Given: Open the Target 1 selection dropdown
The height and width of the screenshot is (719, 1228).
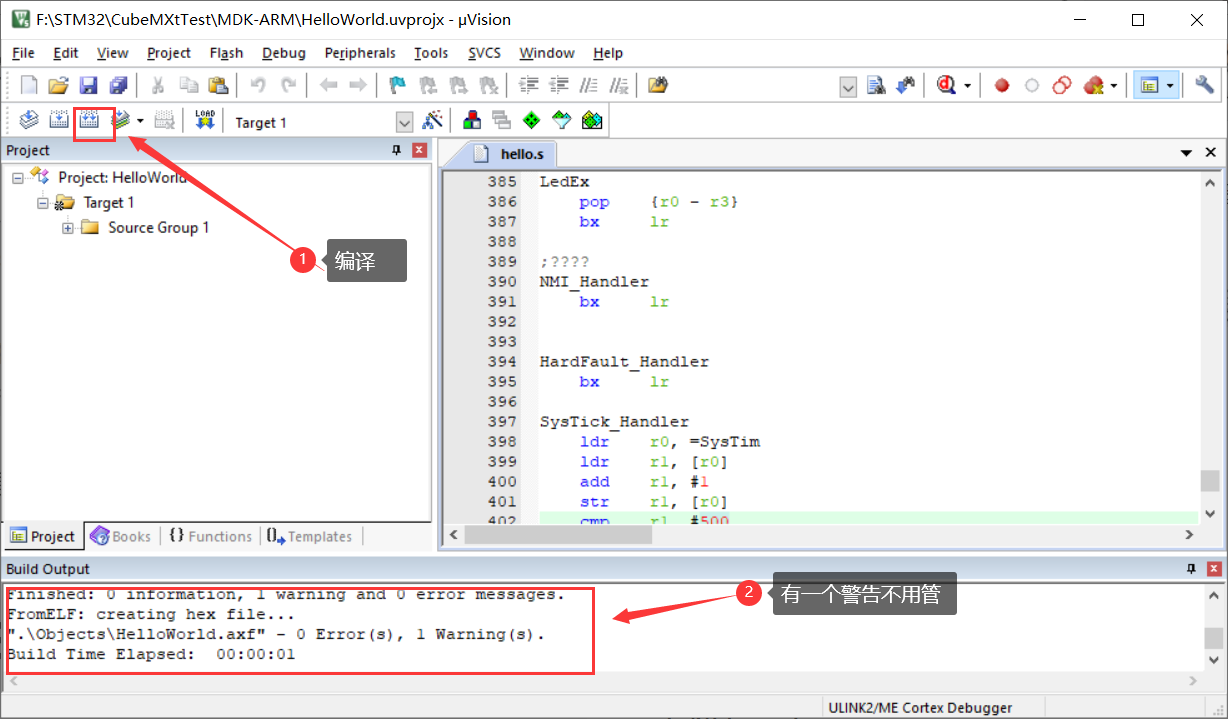Looking at the screenshot, I should point(404,121).
